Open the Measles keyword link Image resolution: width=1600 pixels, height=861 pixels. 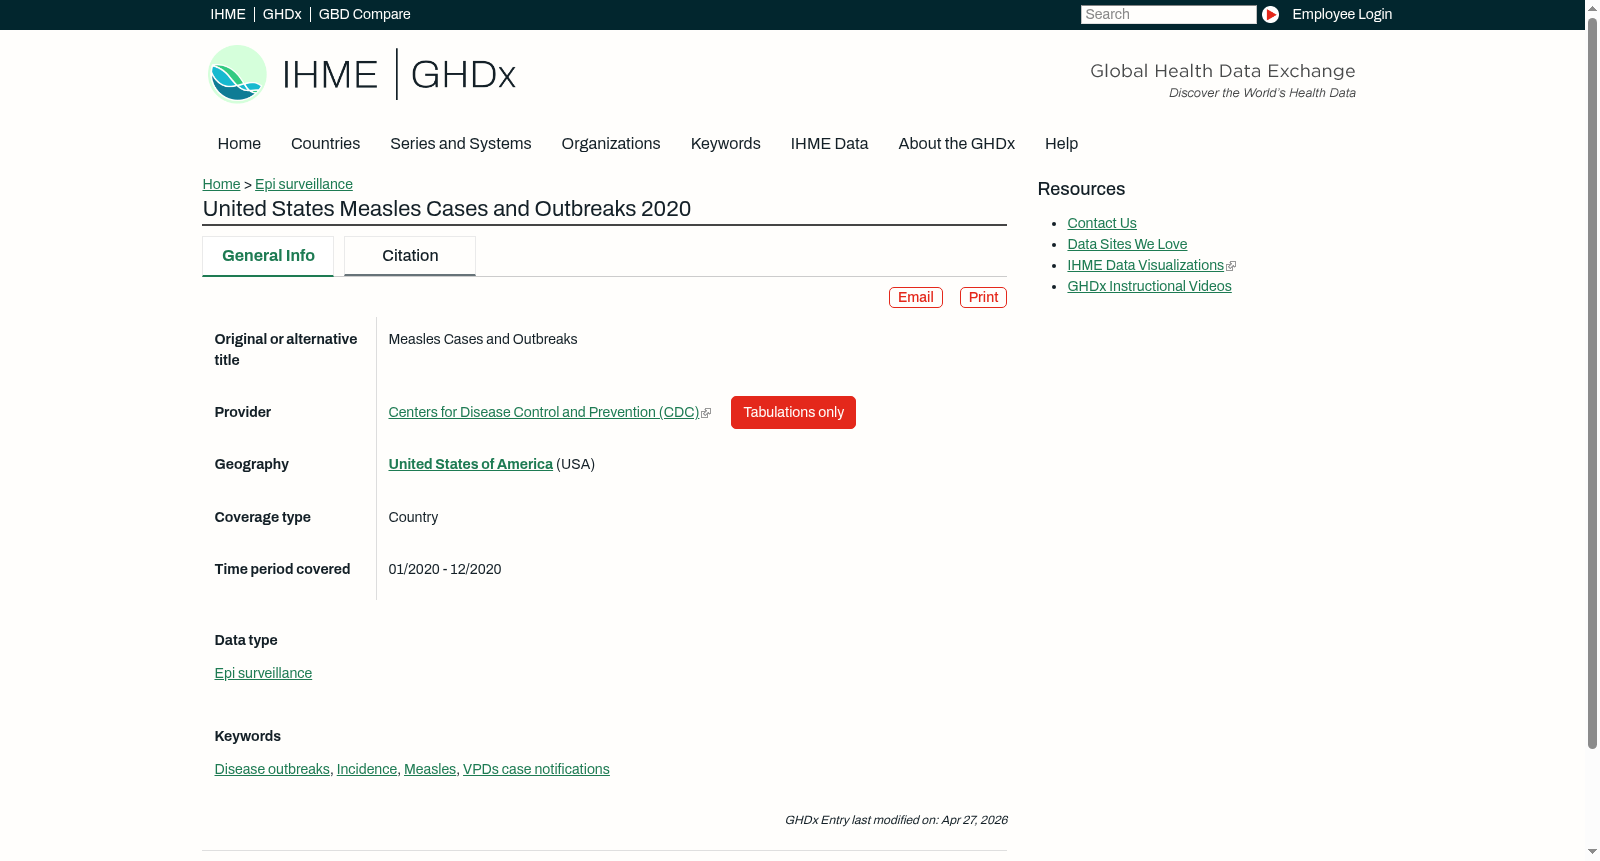[430, 769]
